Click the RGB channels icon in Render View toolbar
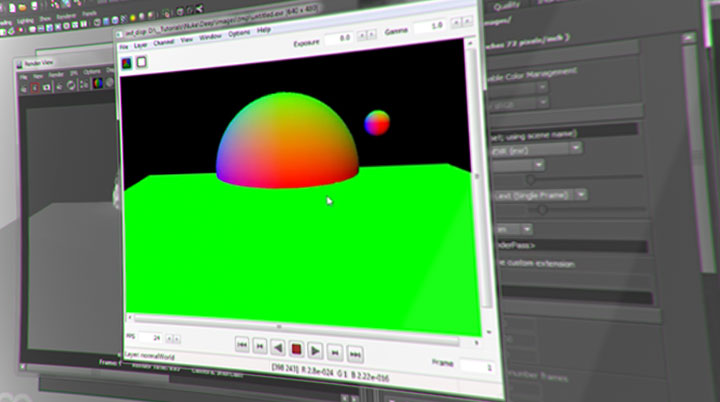This screenshot has width=720, height=402. click(97, 83)
